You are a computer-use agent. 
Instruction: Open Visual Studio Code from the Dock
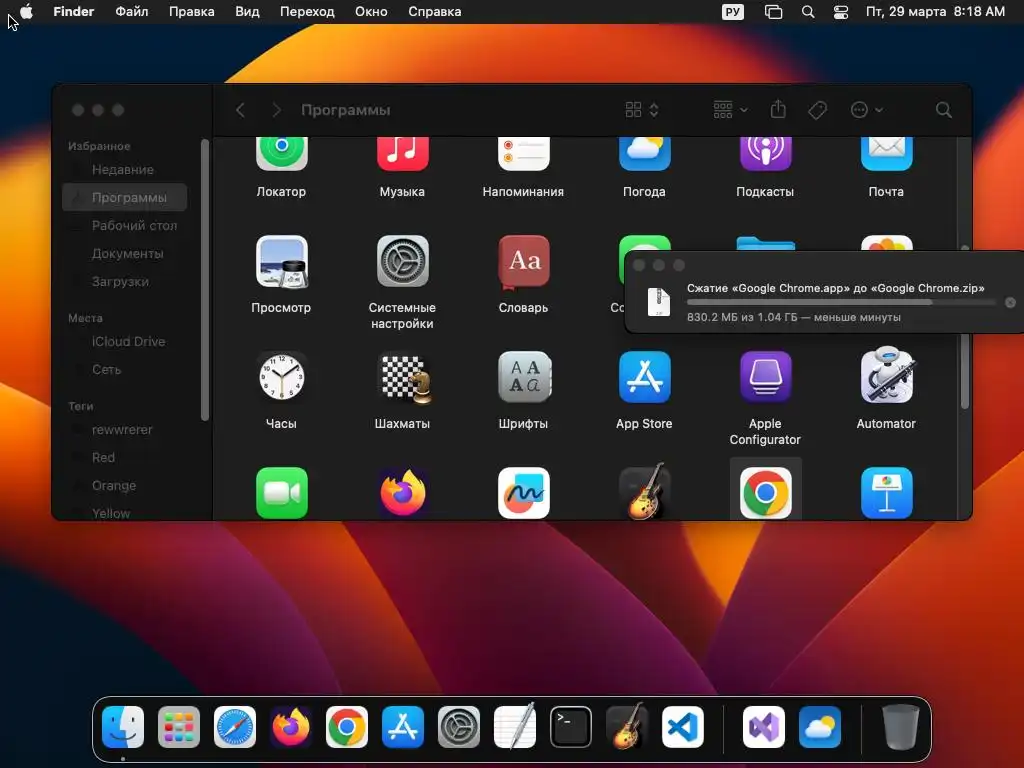[682, 727]
